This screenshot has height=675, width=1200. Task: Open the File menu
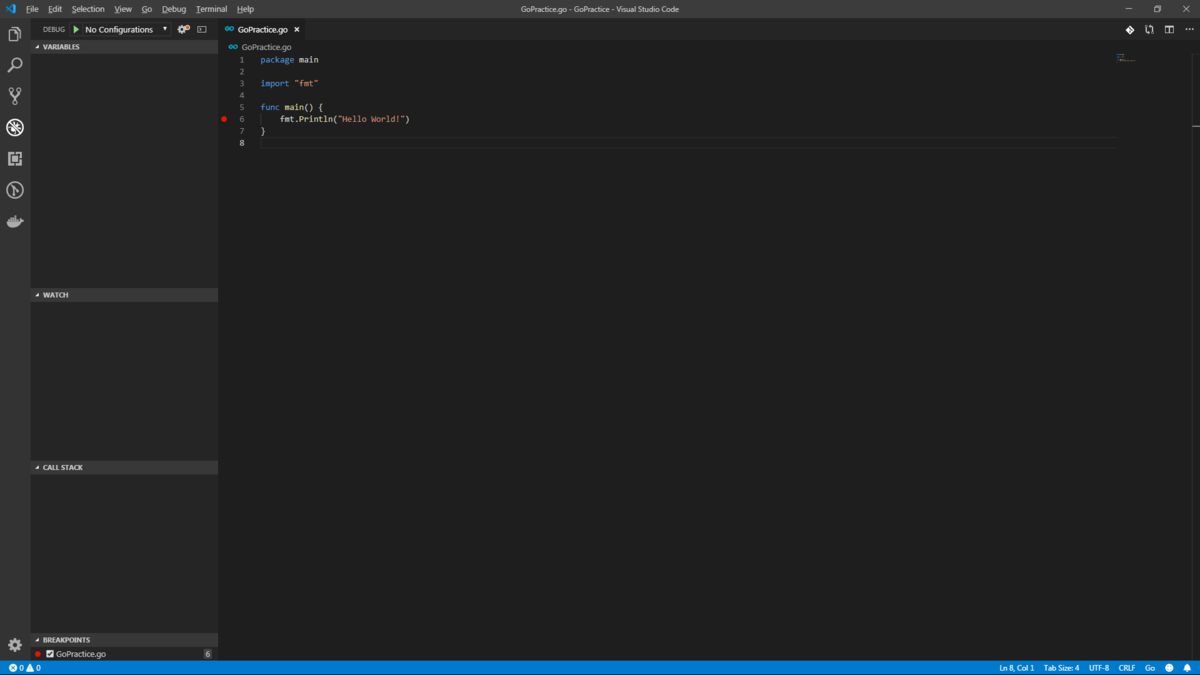click(x=32, y=9)
